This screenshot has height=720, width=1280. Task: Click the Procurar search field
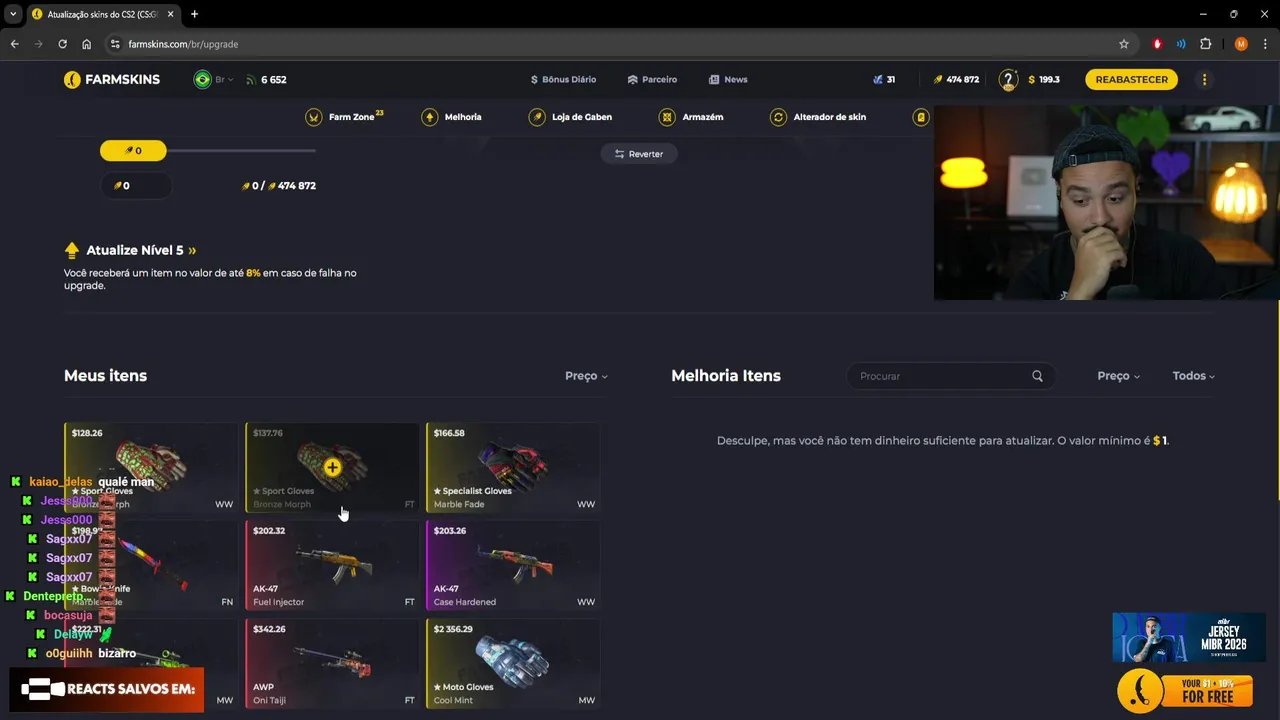[951, 376]
